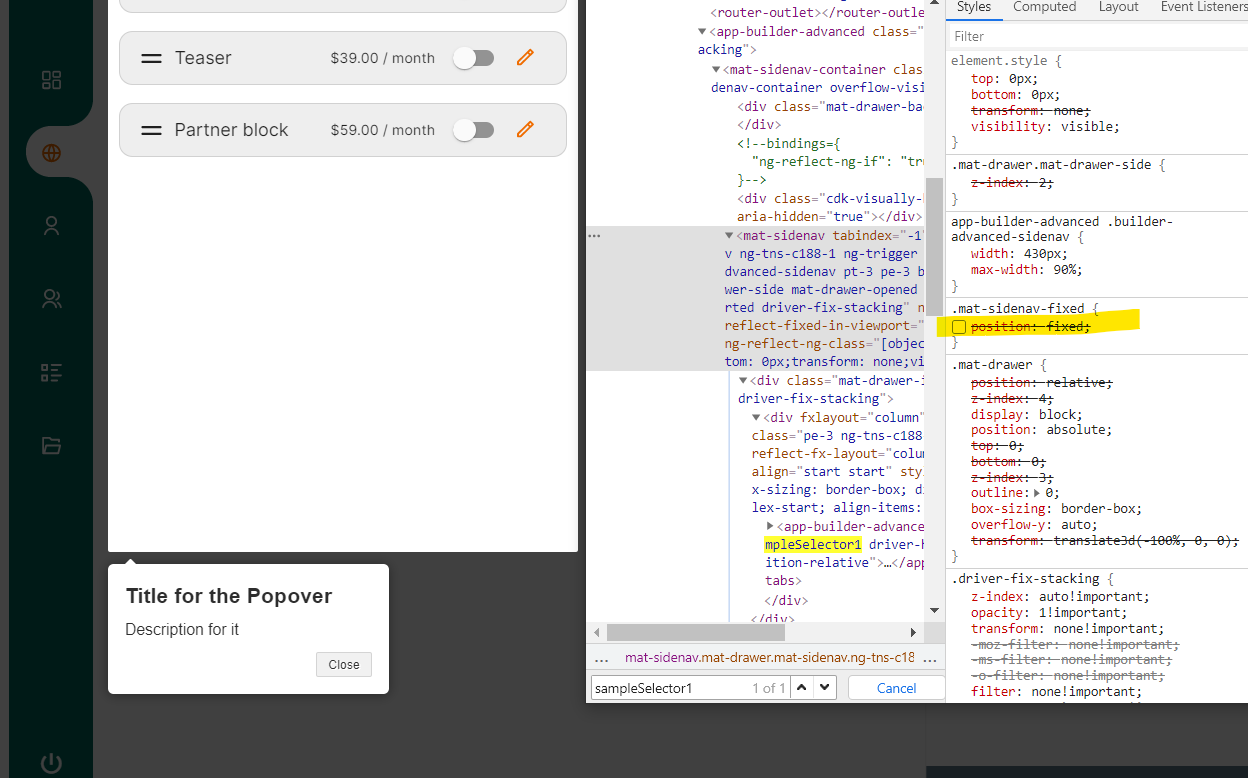Edit the Partner block via pencil icon

[x=525, y=130]
